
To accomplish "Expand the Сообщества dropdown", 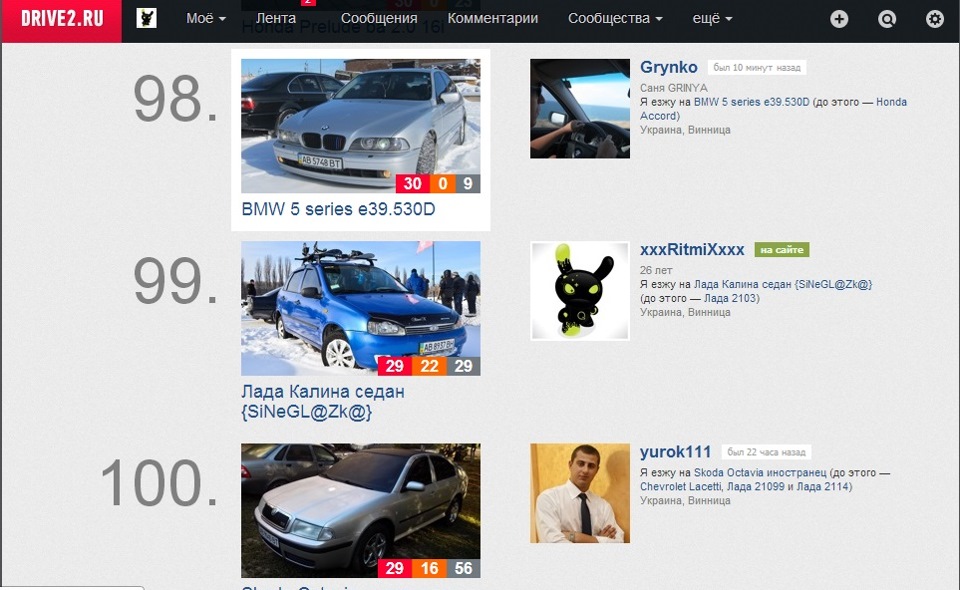I will [x=615, y=18].
